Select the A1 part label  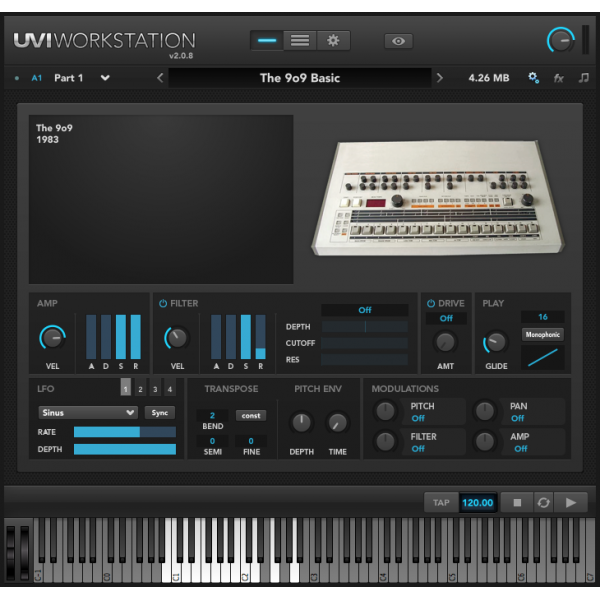click(36, 78)
